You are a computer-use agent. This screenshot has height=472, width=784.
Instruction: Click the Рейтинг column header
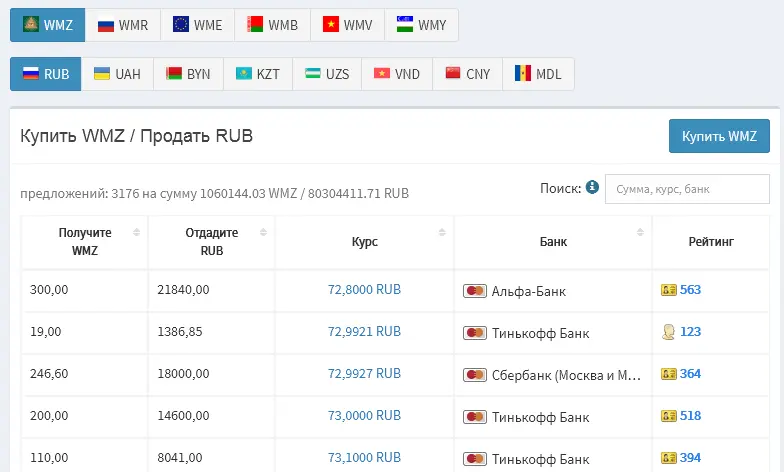click(711, 242)
